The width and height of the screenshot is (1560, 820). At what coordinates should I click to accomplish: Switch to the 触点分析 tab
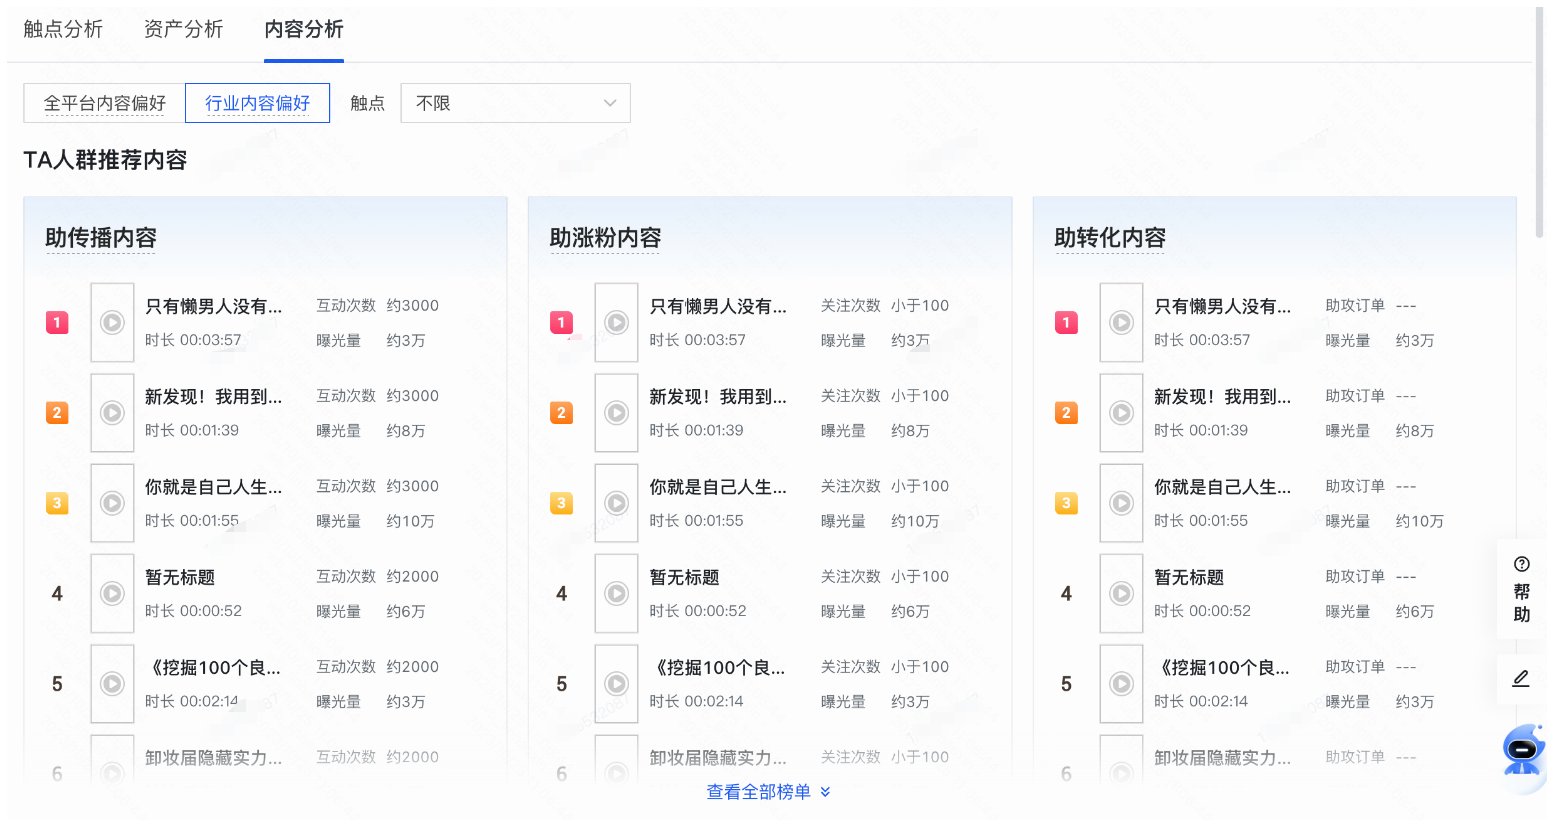[63, 30]
